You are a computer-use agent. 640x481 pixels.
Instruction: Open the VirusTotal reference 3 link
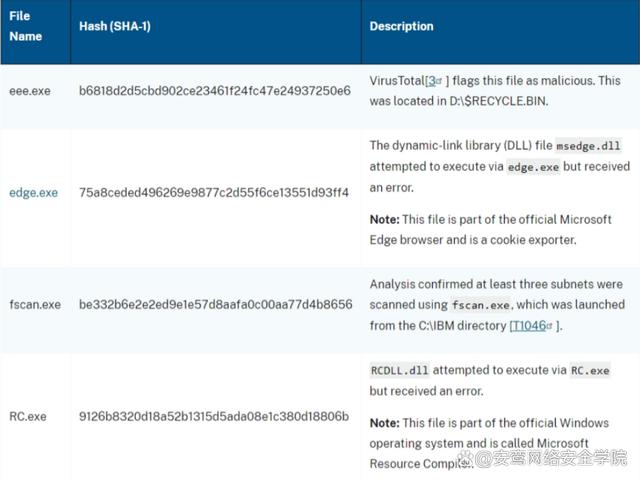pyautogui.click(x=431, y=81)
